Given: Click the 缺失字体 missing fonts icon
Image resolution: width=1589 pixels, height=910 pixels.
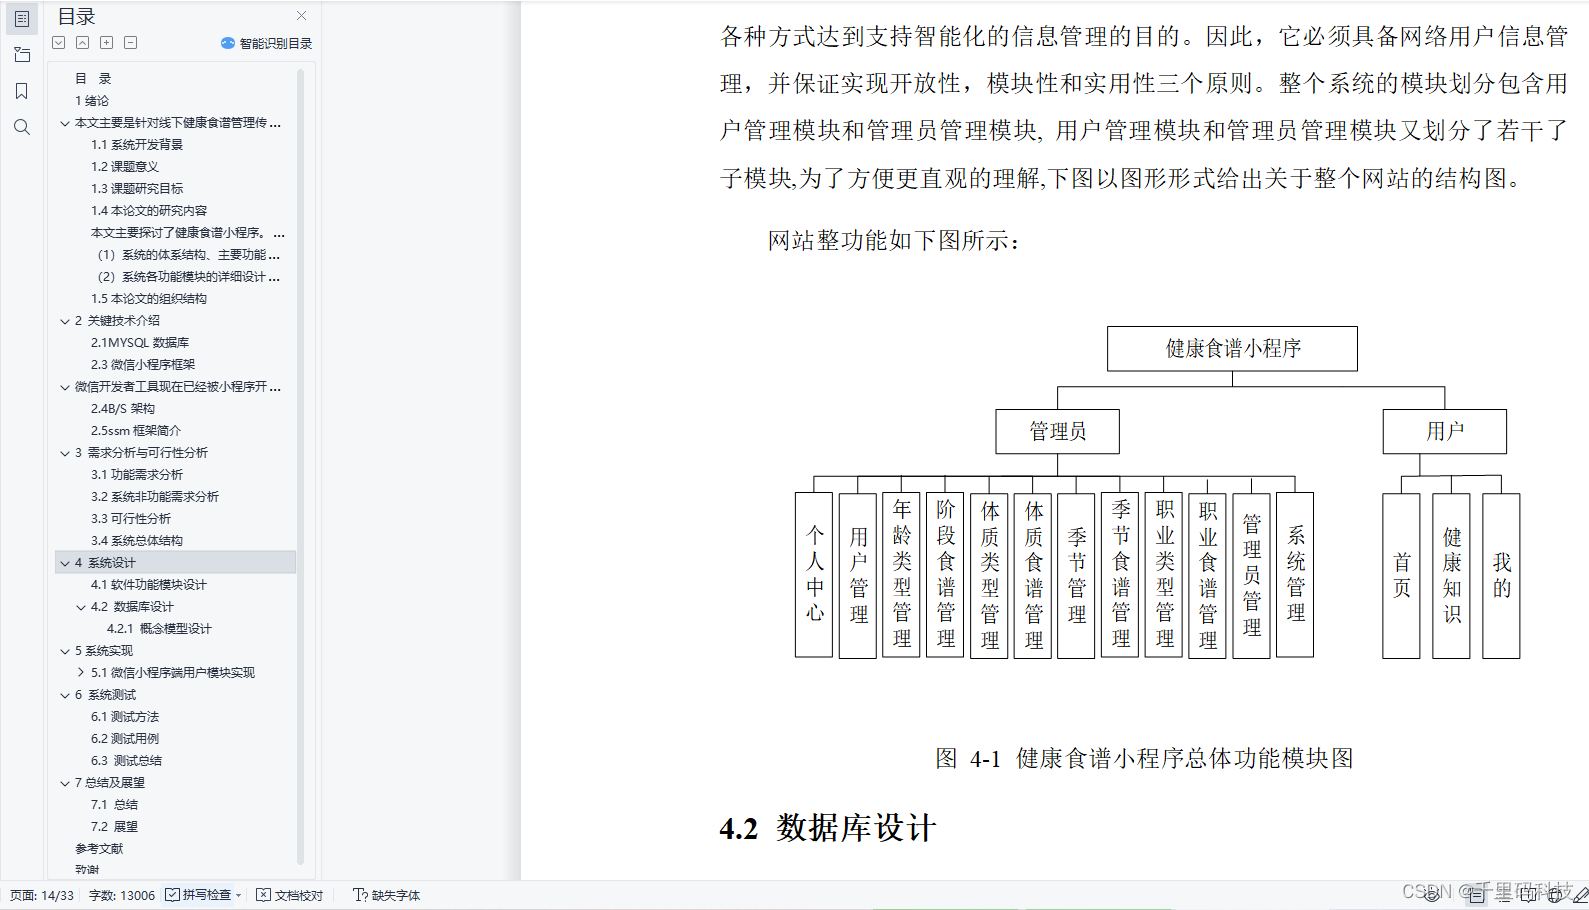Looking at the screenshot, I should coord(360,895).
